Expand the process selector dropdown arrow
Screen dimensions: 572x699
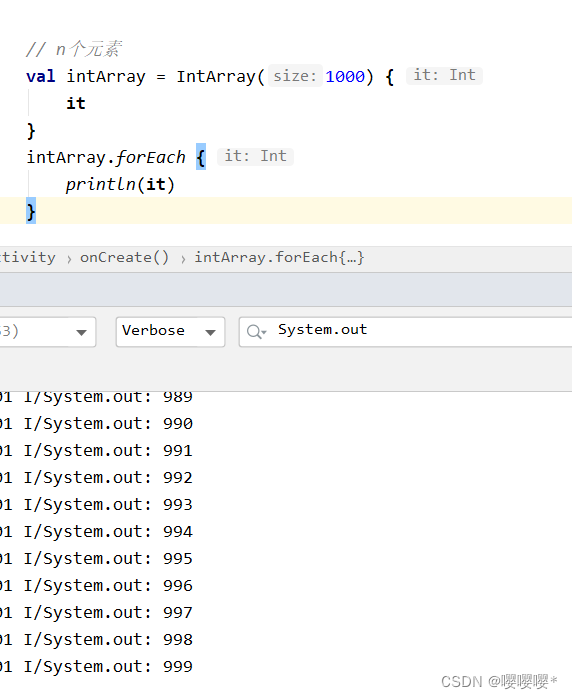pyautogui.click(x=81, y=332)
